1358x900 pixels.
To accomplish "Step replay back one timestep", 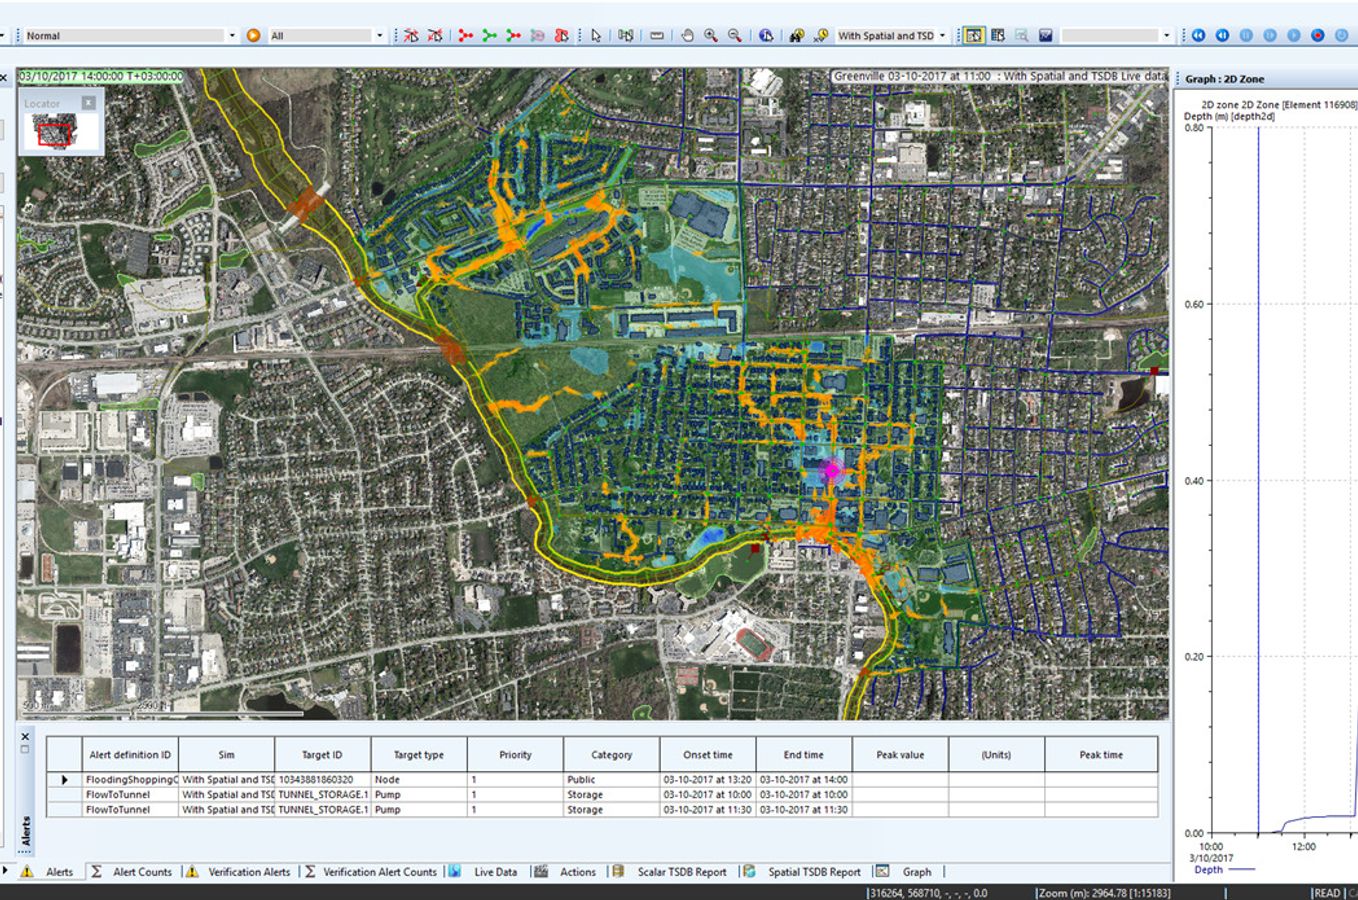I will (x=1222, y=35).
